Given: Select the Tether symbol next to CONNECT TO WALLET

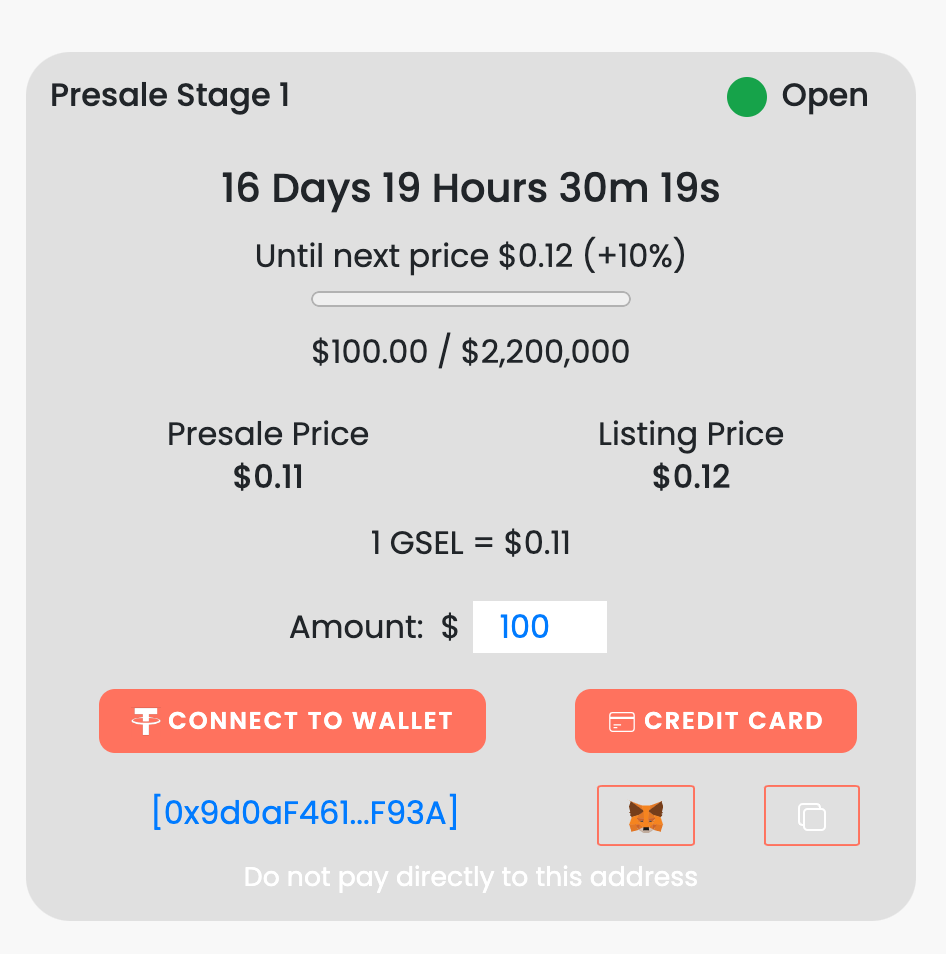Looking at the screenshot, I should (x=144, y=721).
